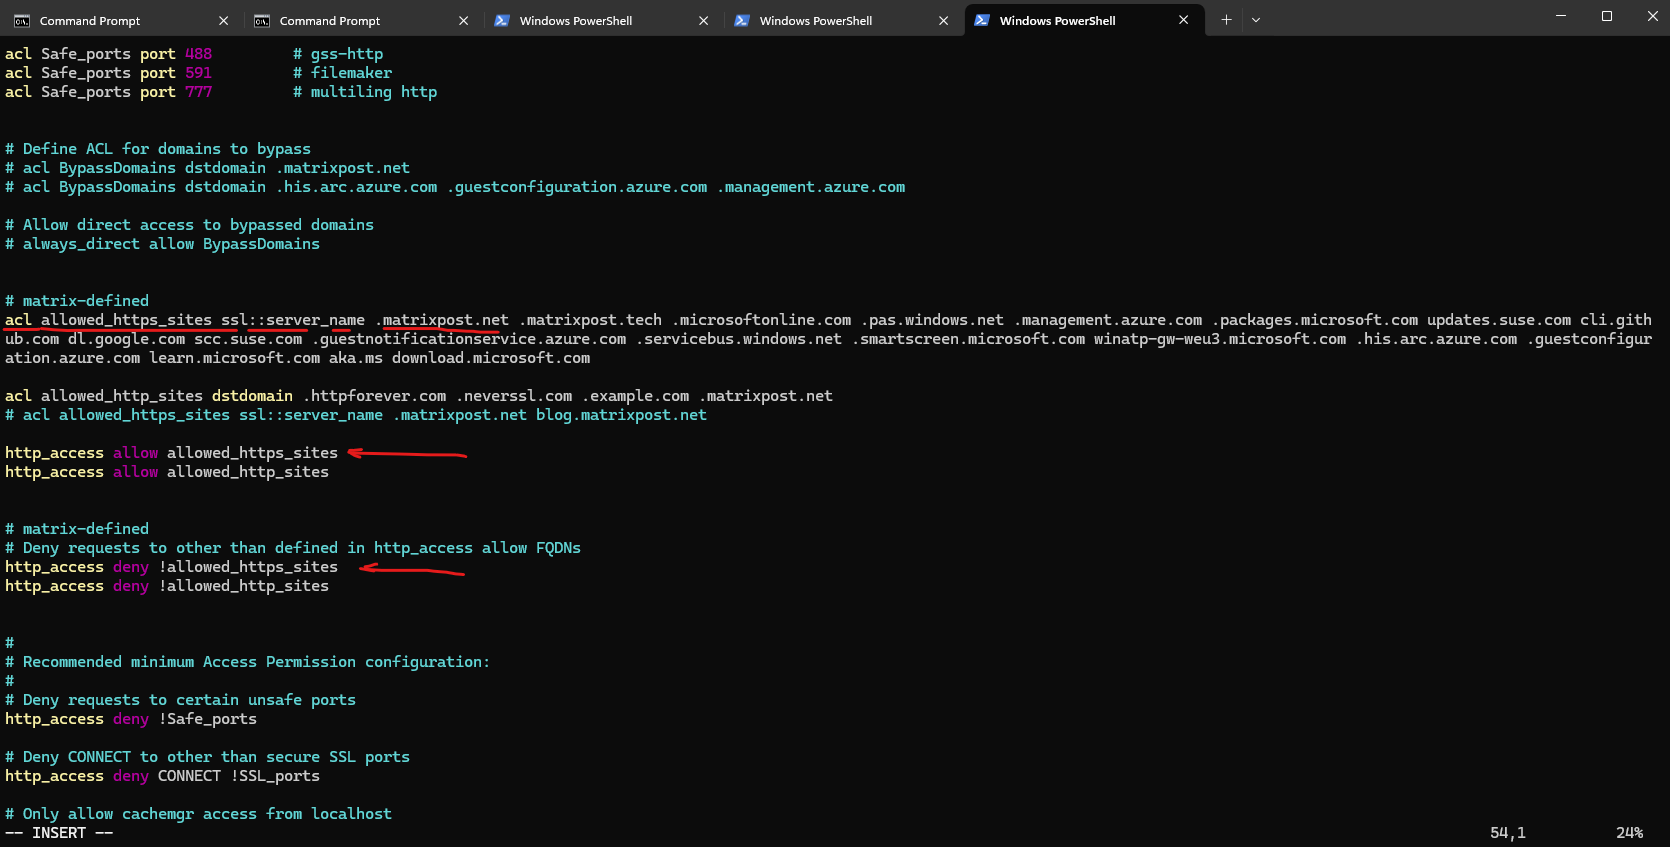The width and height of the screenshot is (1670, 847).
Task: Click '.httpforever.com' domain entry
Action: [x=374, y=396]
